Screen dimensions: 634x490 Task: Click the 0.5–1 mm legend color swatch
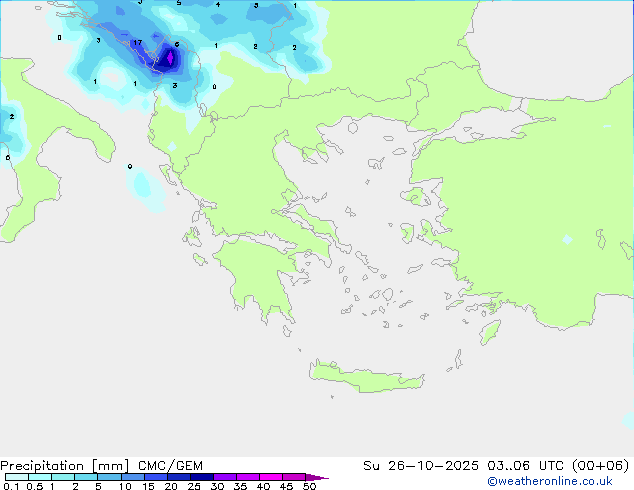coord(40,477)
